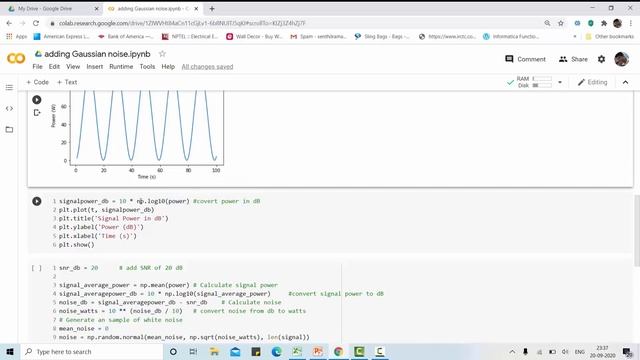This screenshot has height=360, width=640.
Task: Bookmark this page with the star icon
Action: (x=561, y=23)
